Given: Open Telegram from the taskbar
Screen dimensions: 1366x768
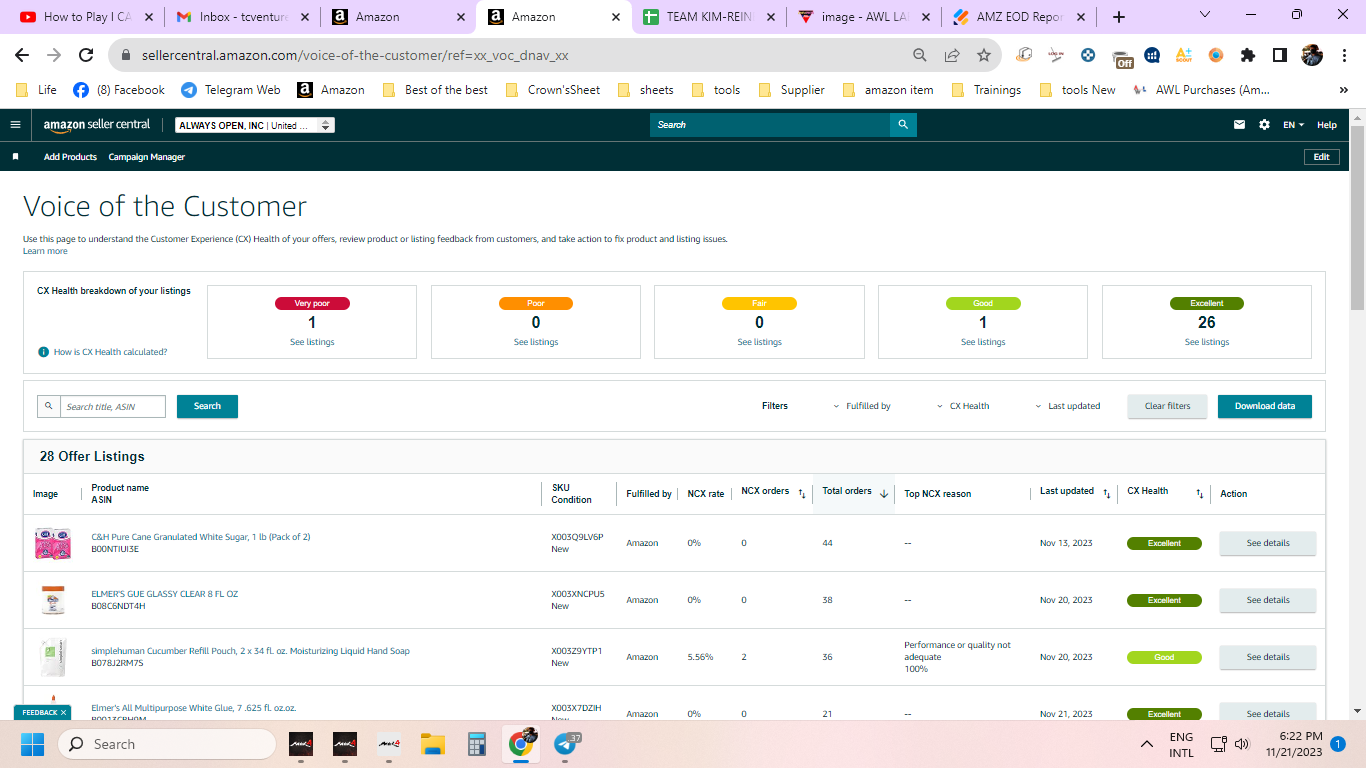Looking at the screenshot, I should 566,744.
